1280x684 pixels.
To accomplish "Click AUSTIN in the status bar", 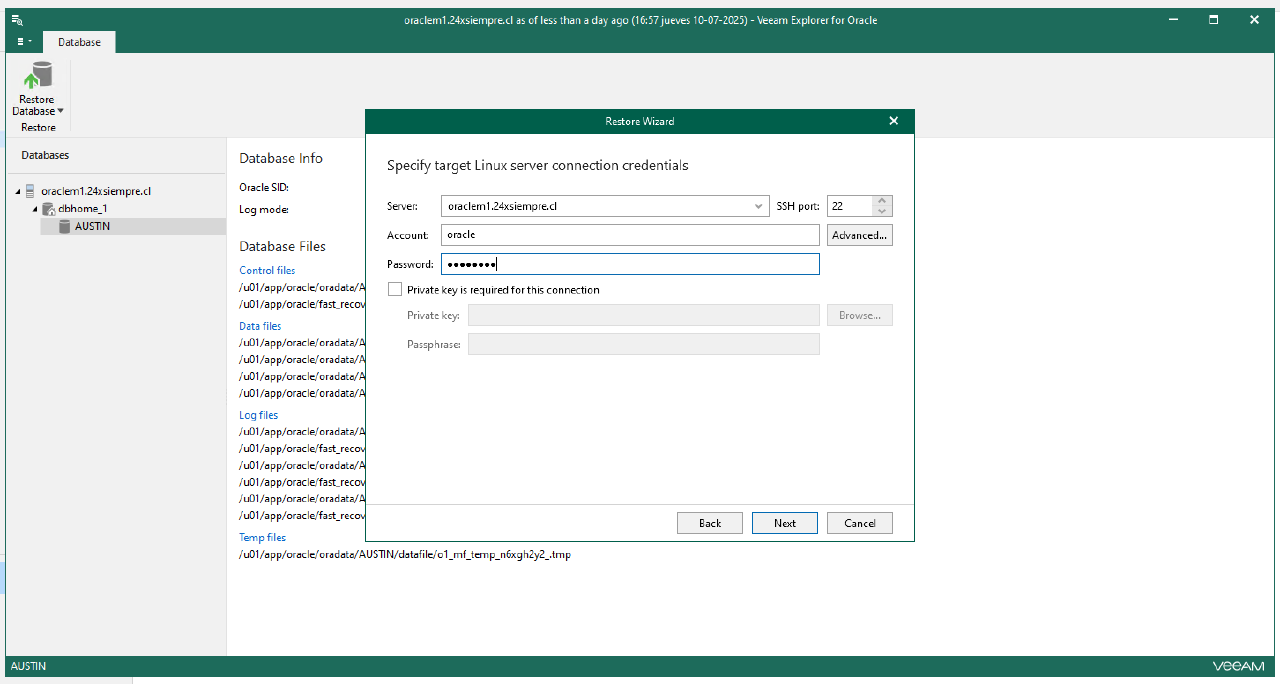I will tap(28, 666).
